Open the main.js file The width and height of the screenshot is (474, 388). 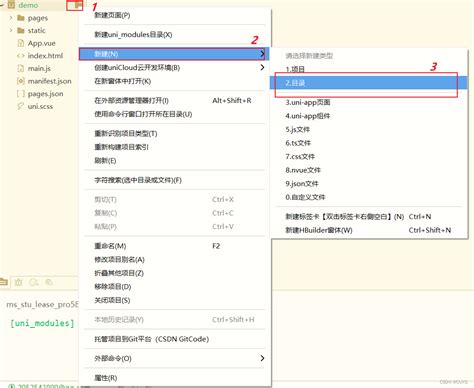[x=39, y=68]
